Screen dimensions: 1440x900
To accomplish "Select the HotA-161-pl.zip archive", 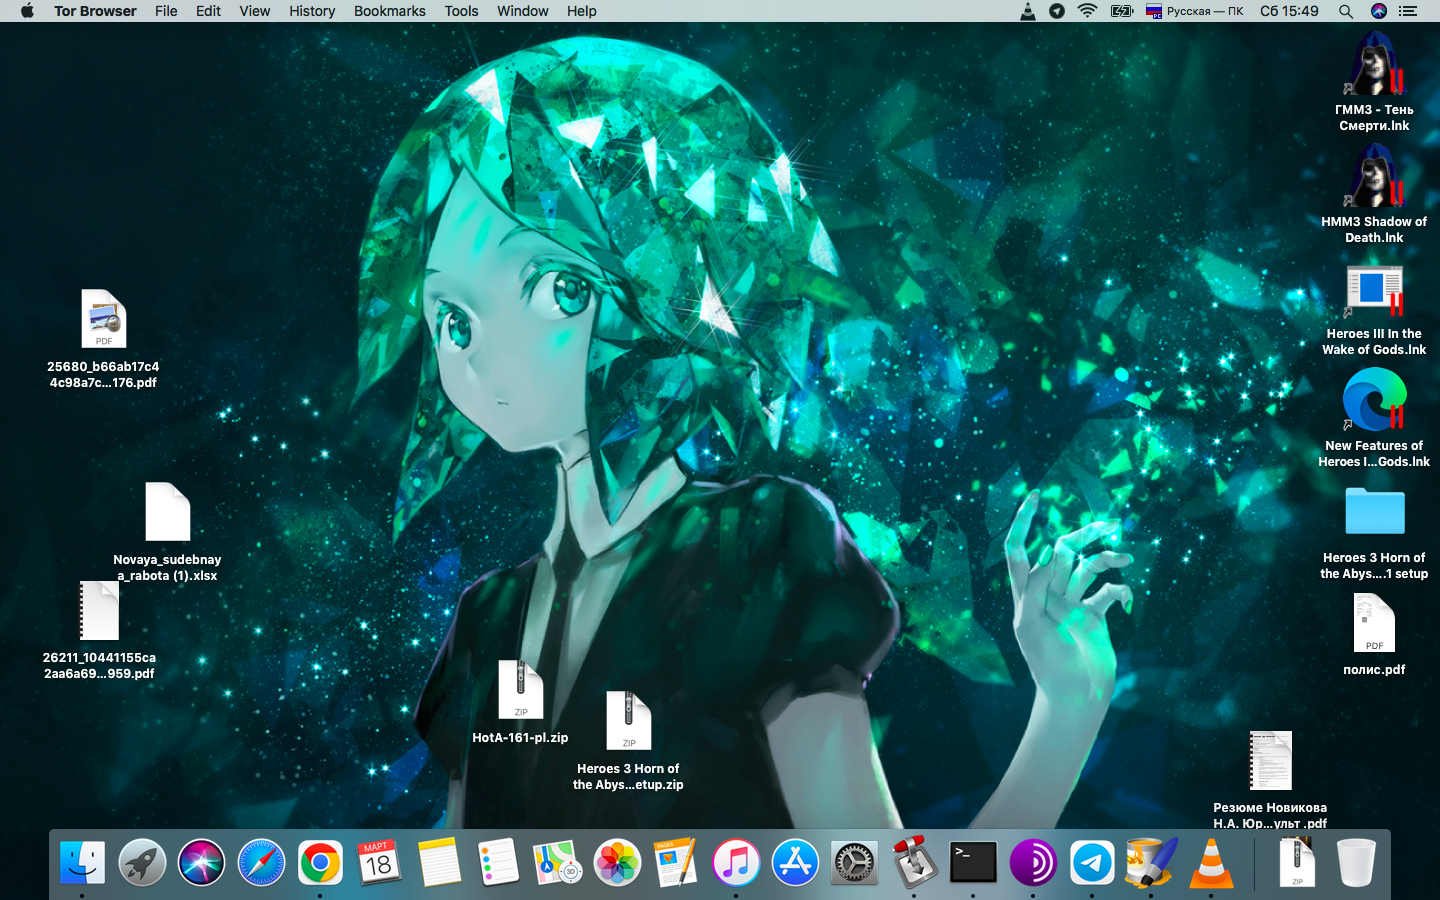I will point(520,702).
